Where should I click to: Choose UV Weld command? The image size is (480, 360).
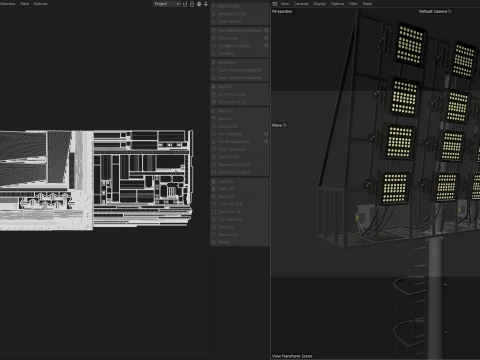point(240,53)
